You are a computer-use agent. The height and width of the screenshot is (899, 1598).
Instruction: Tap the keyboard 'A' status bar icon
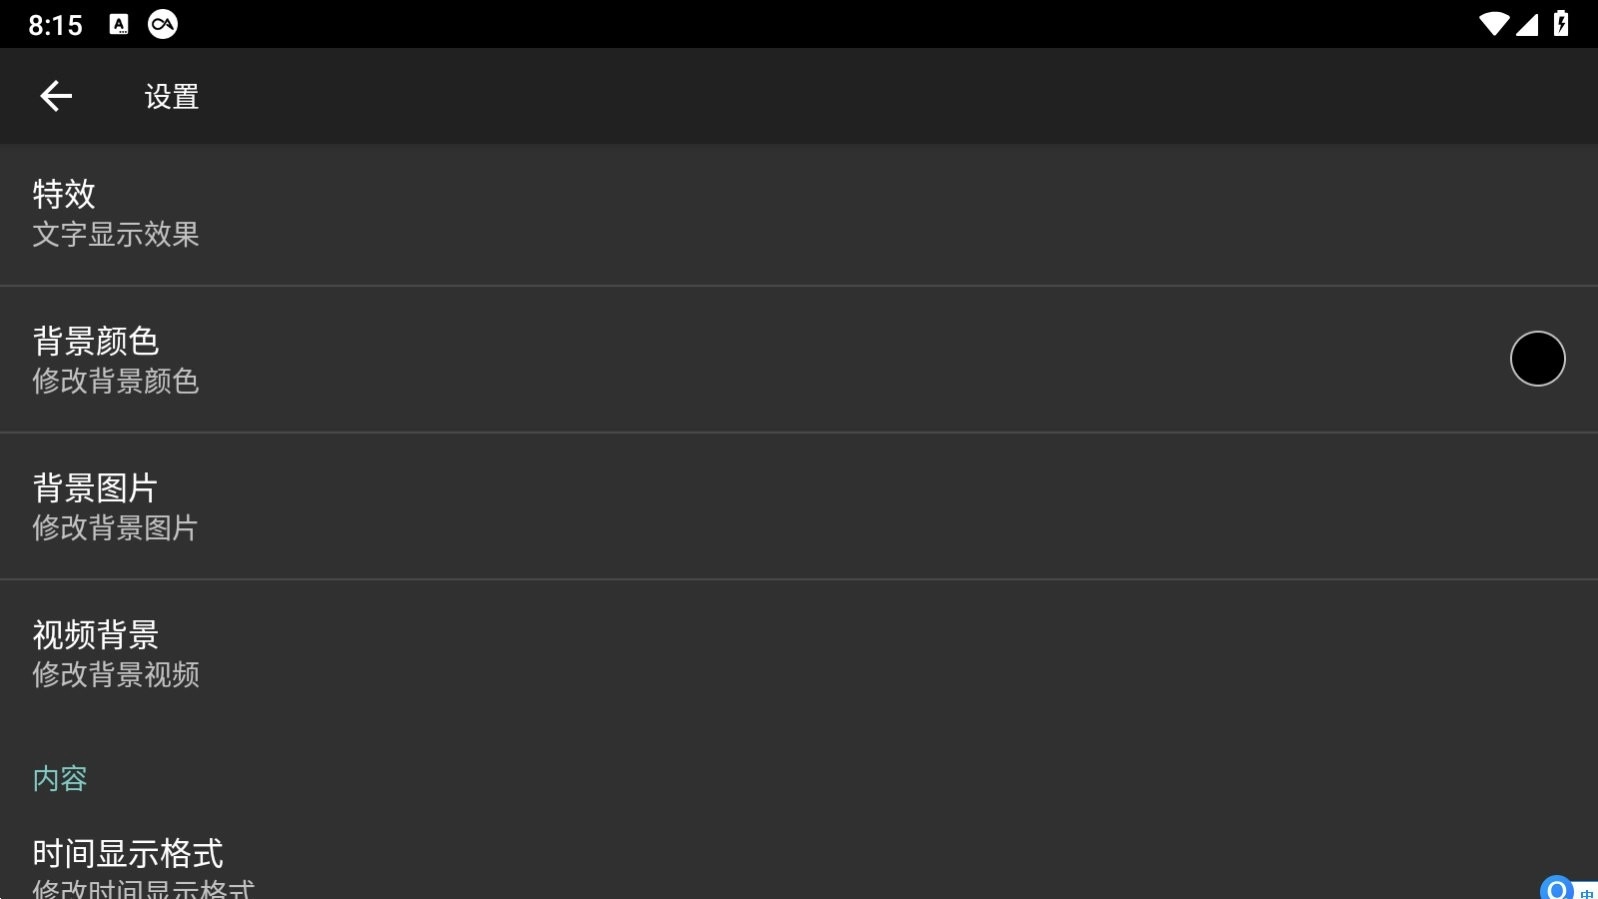click(x=119, y=25)
